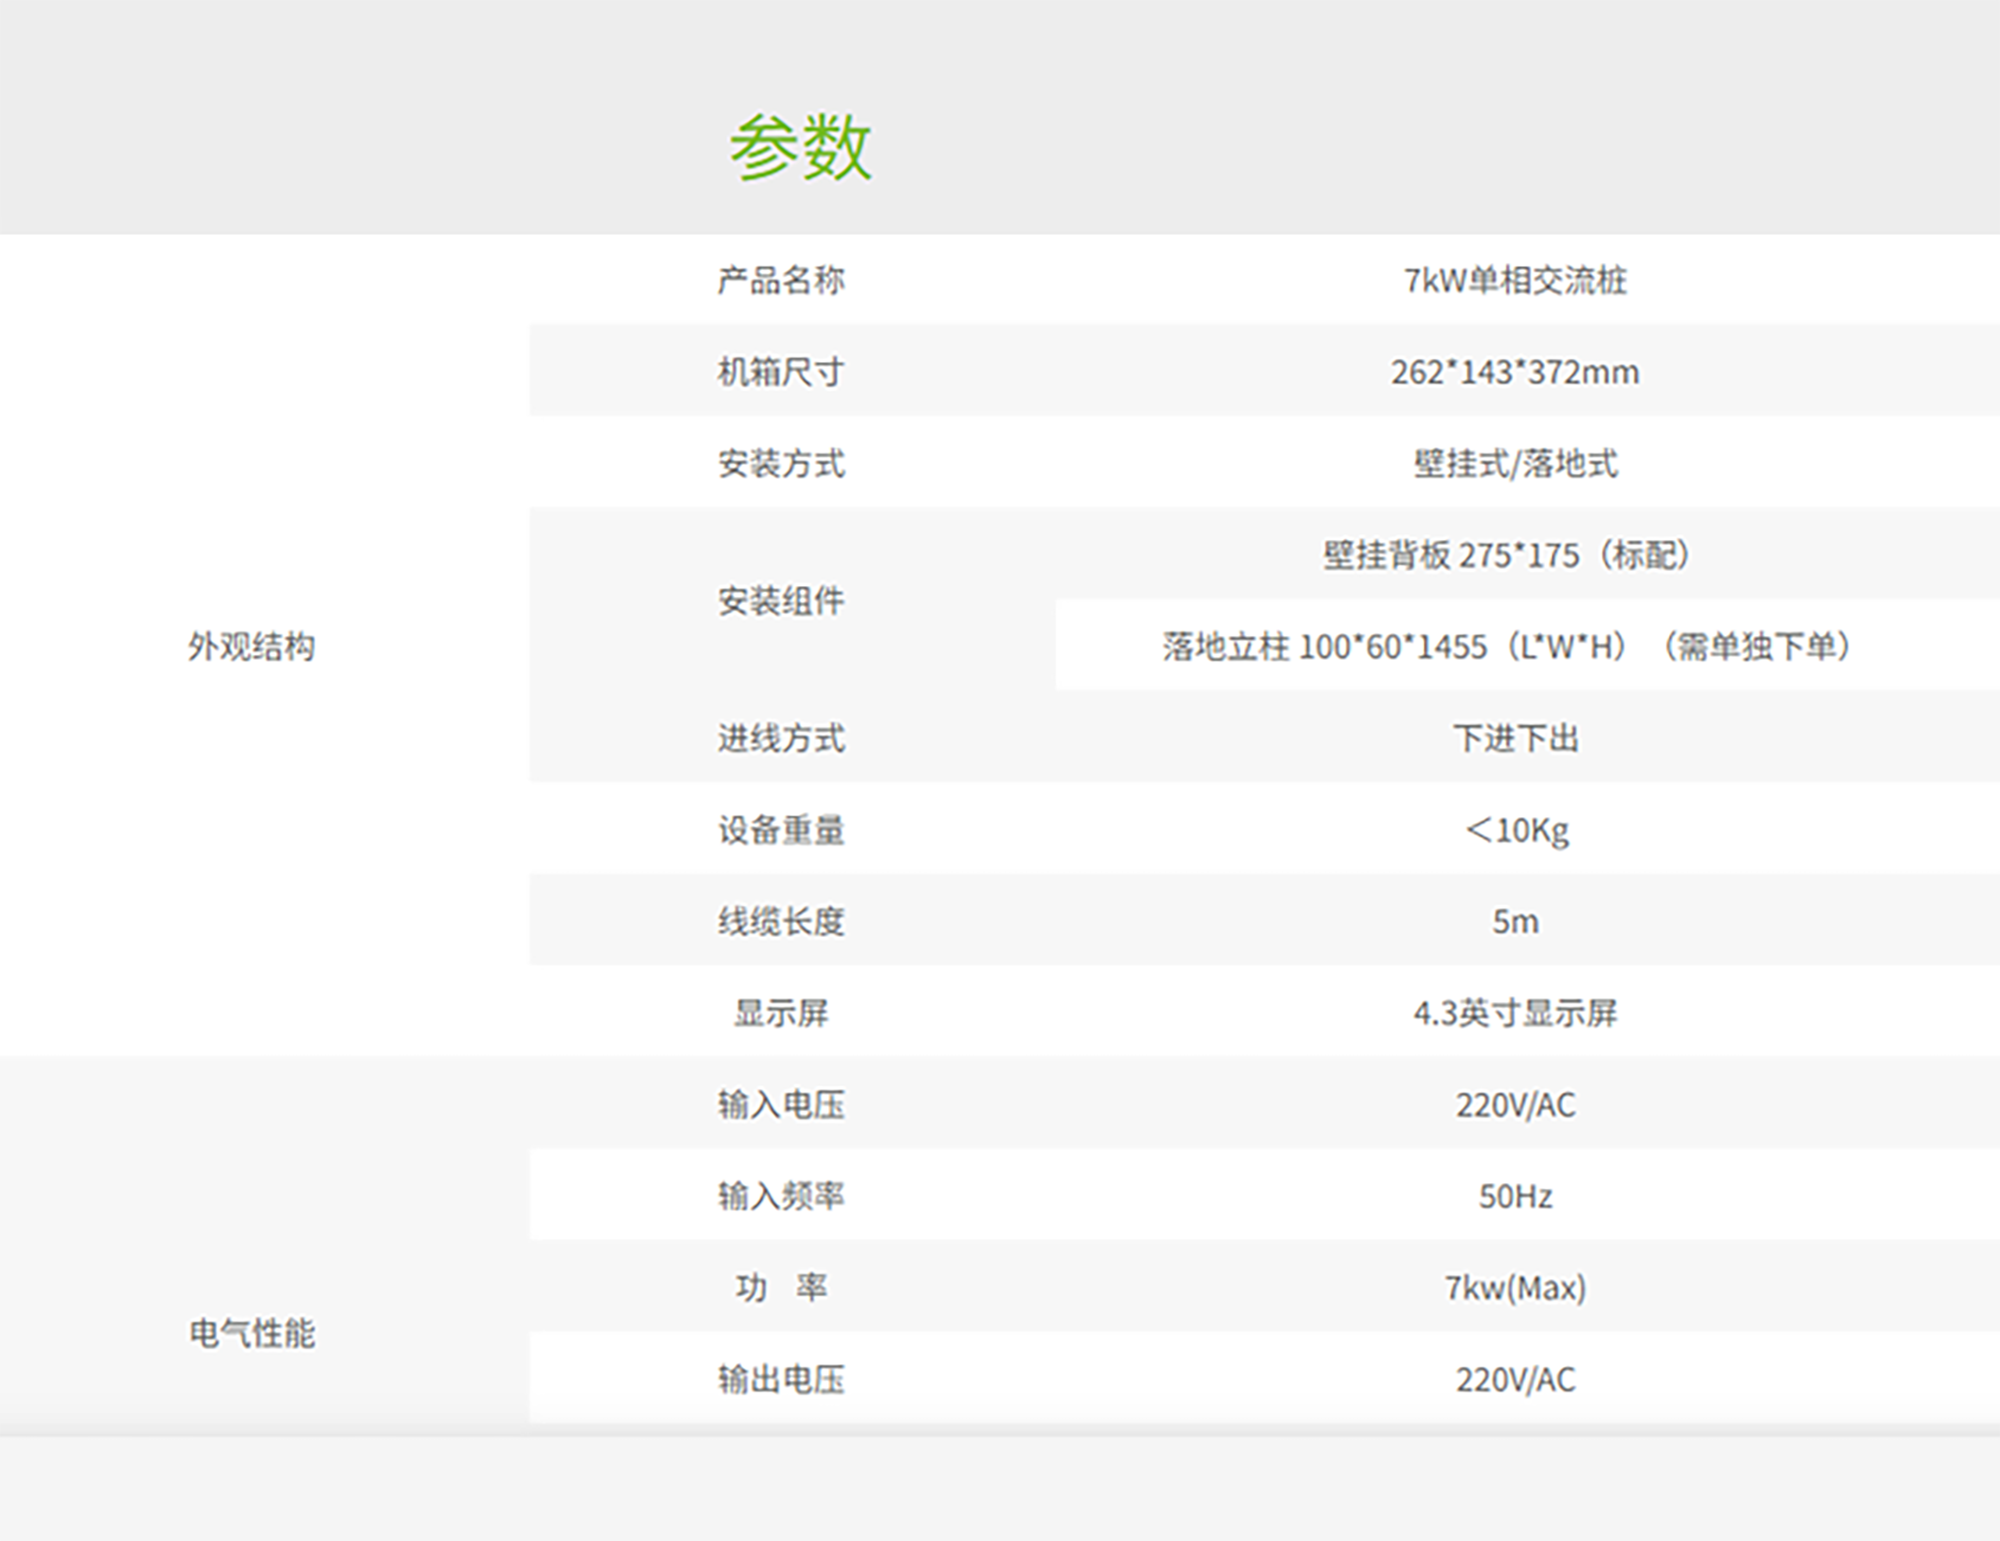The width and height of the screenshot is (2000, 1541).
Task: Select the 262*143*372mm dimension value
Action: coord(1515,372)
